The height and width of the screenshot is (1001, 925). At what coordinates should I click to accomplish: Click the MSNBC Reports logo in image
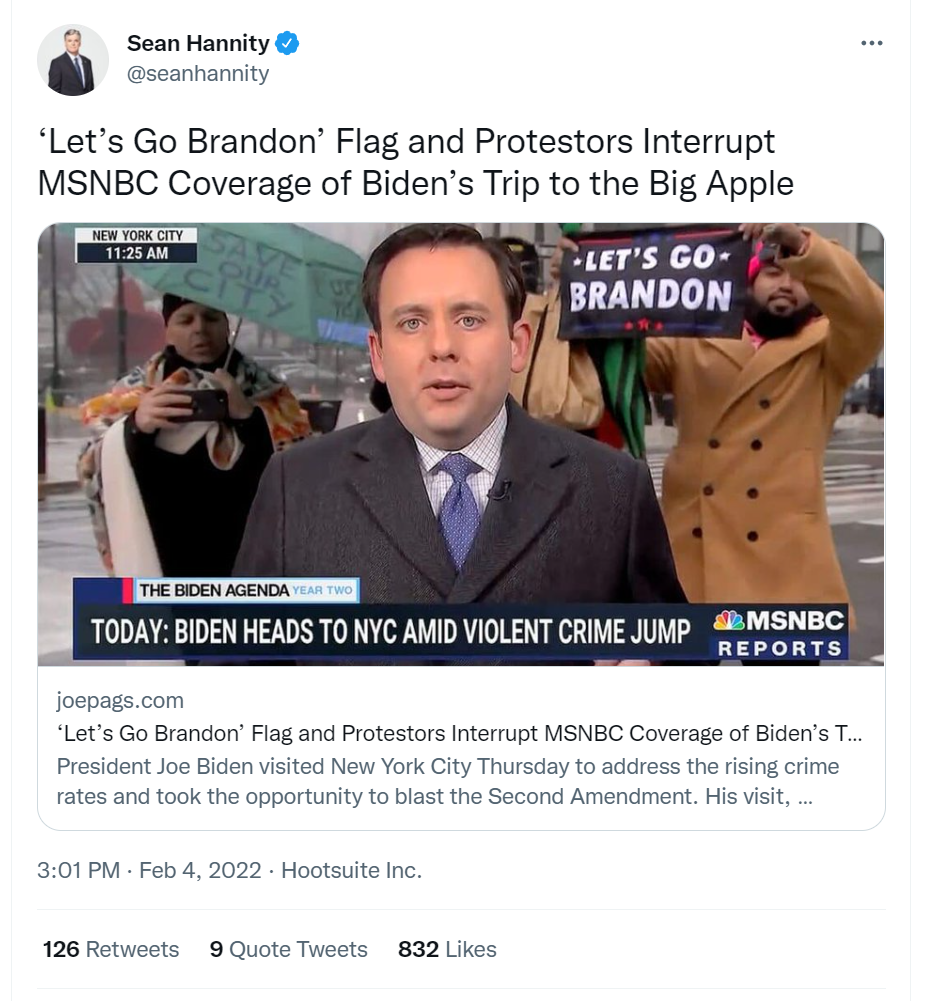[x=779, y=633]
